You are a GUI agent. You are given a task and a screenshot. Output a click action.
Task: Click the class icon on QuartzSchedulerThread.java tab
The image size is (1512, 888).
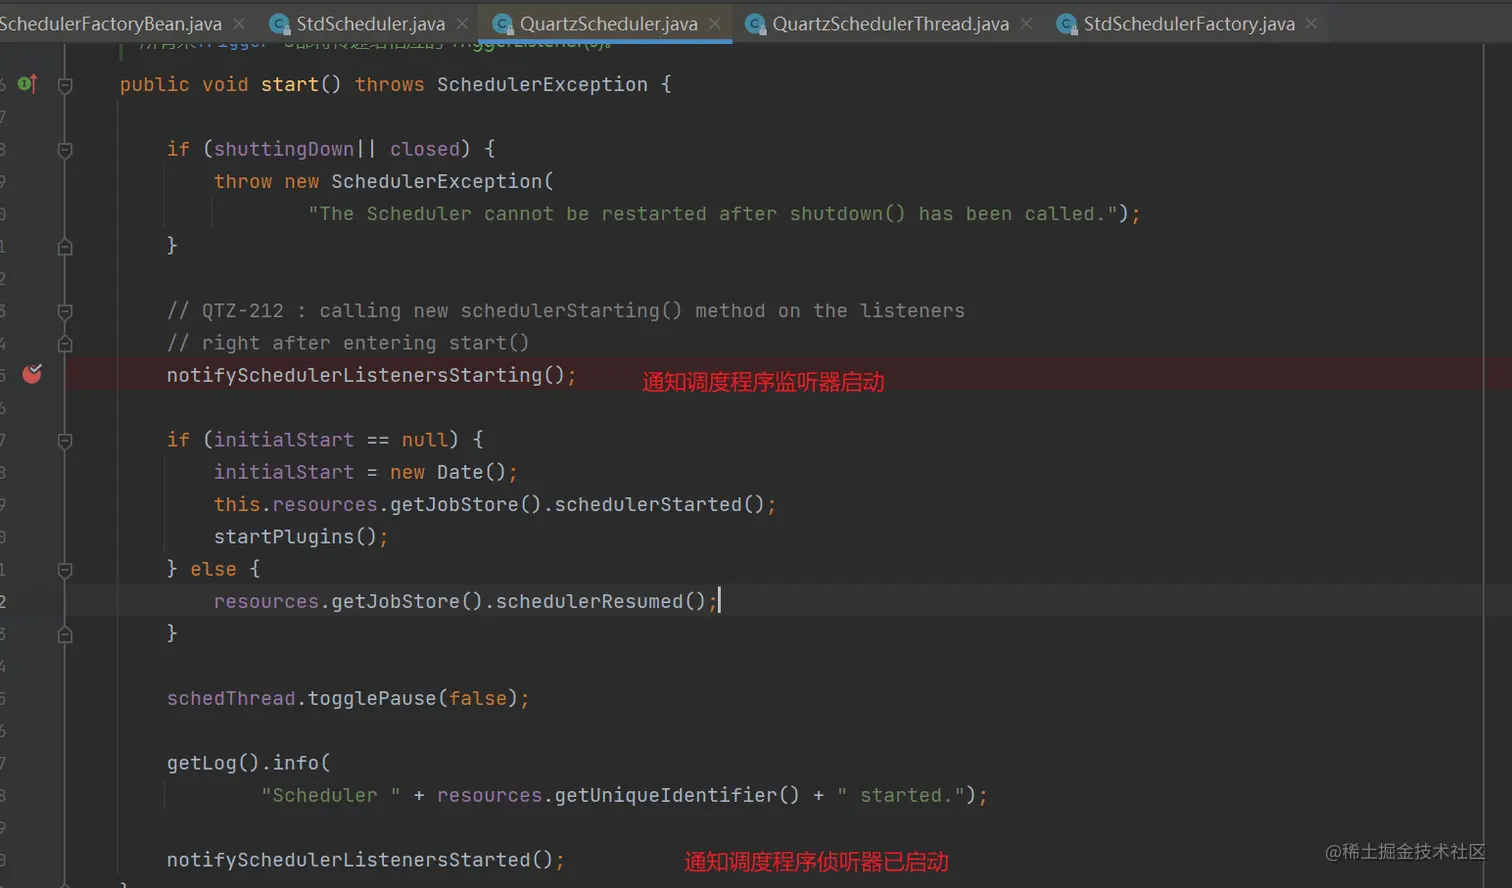coord(756,24)
